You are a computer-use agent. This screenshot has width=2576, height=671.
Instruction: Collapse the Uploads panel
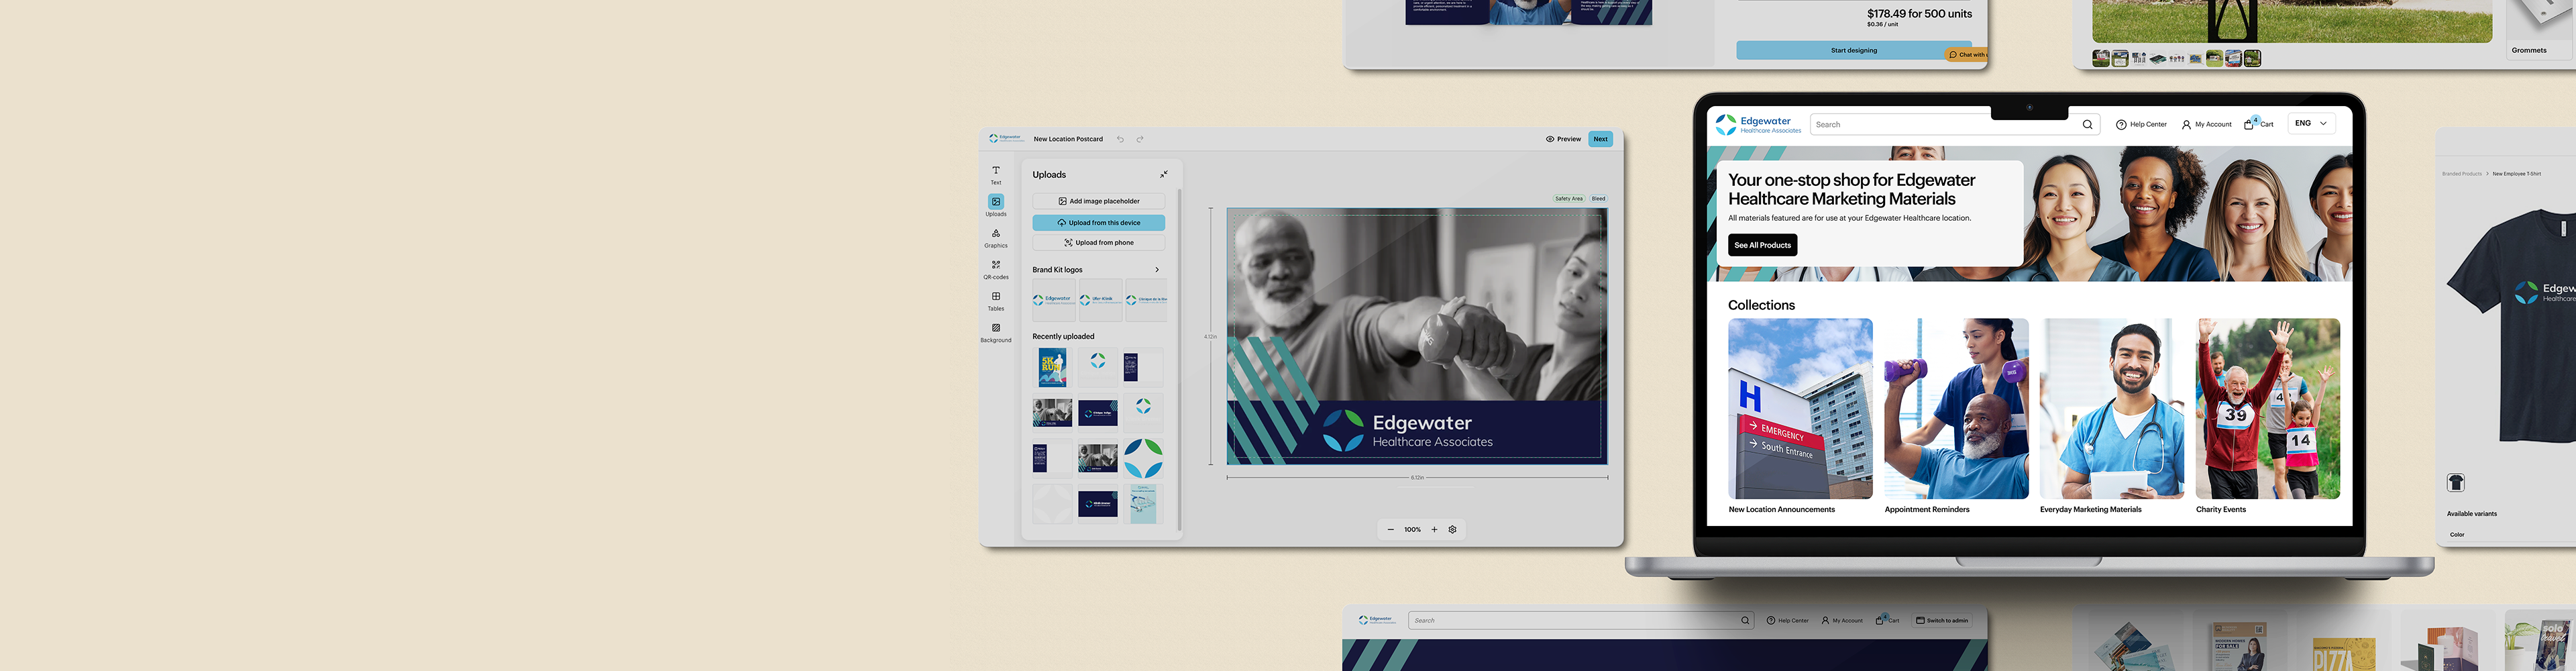click(1163, 173)
